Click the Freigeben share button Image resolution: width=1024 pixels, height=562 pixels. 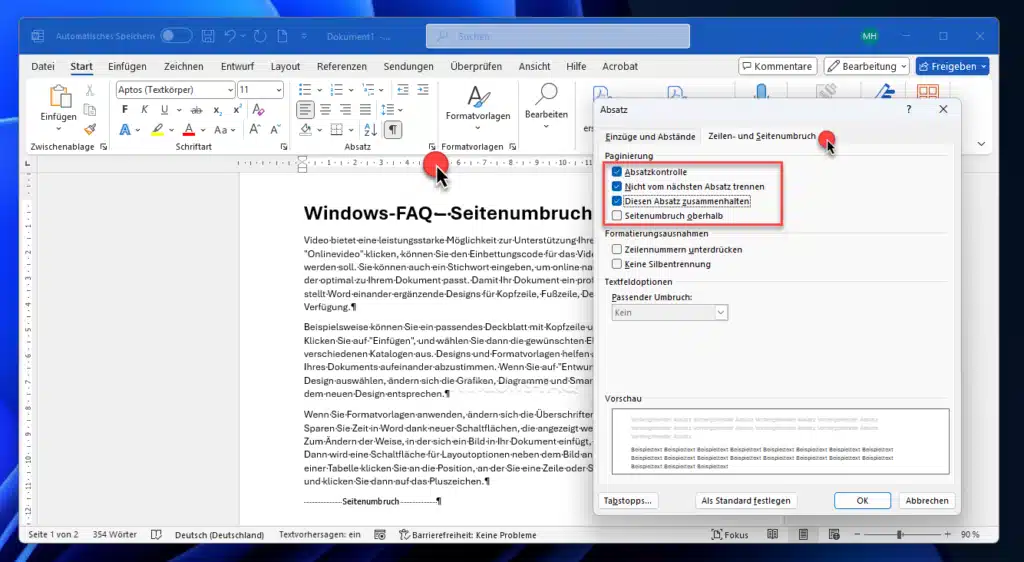pos(952,66)
